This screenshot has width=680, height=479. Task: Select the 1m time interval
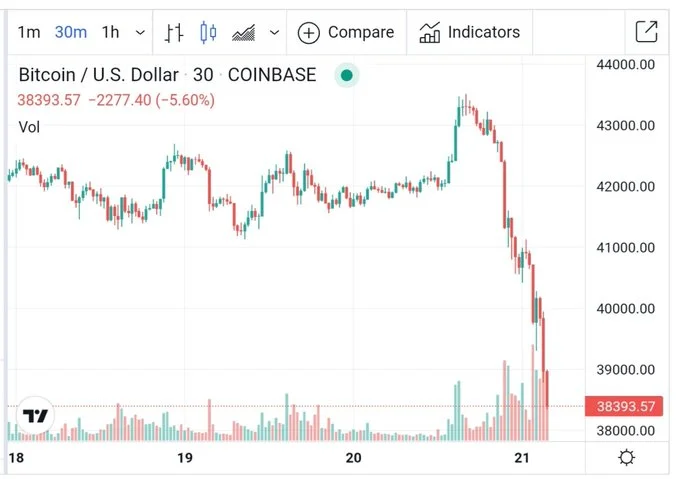click(29, 32)
